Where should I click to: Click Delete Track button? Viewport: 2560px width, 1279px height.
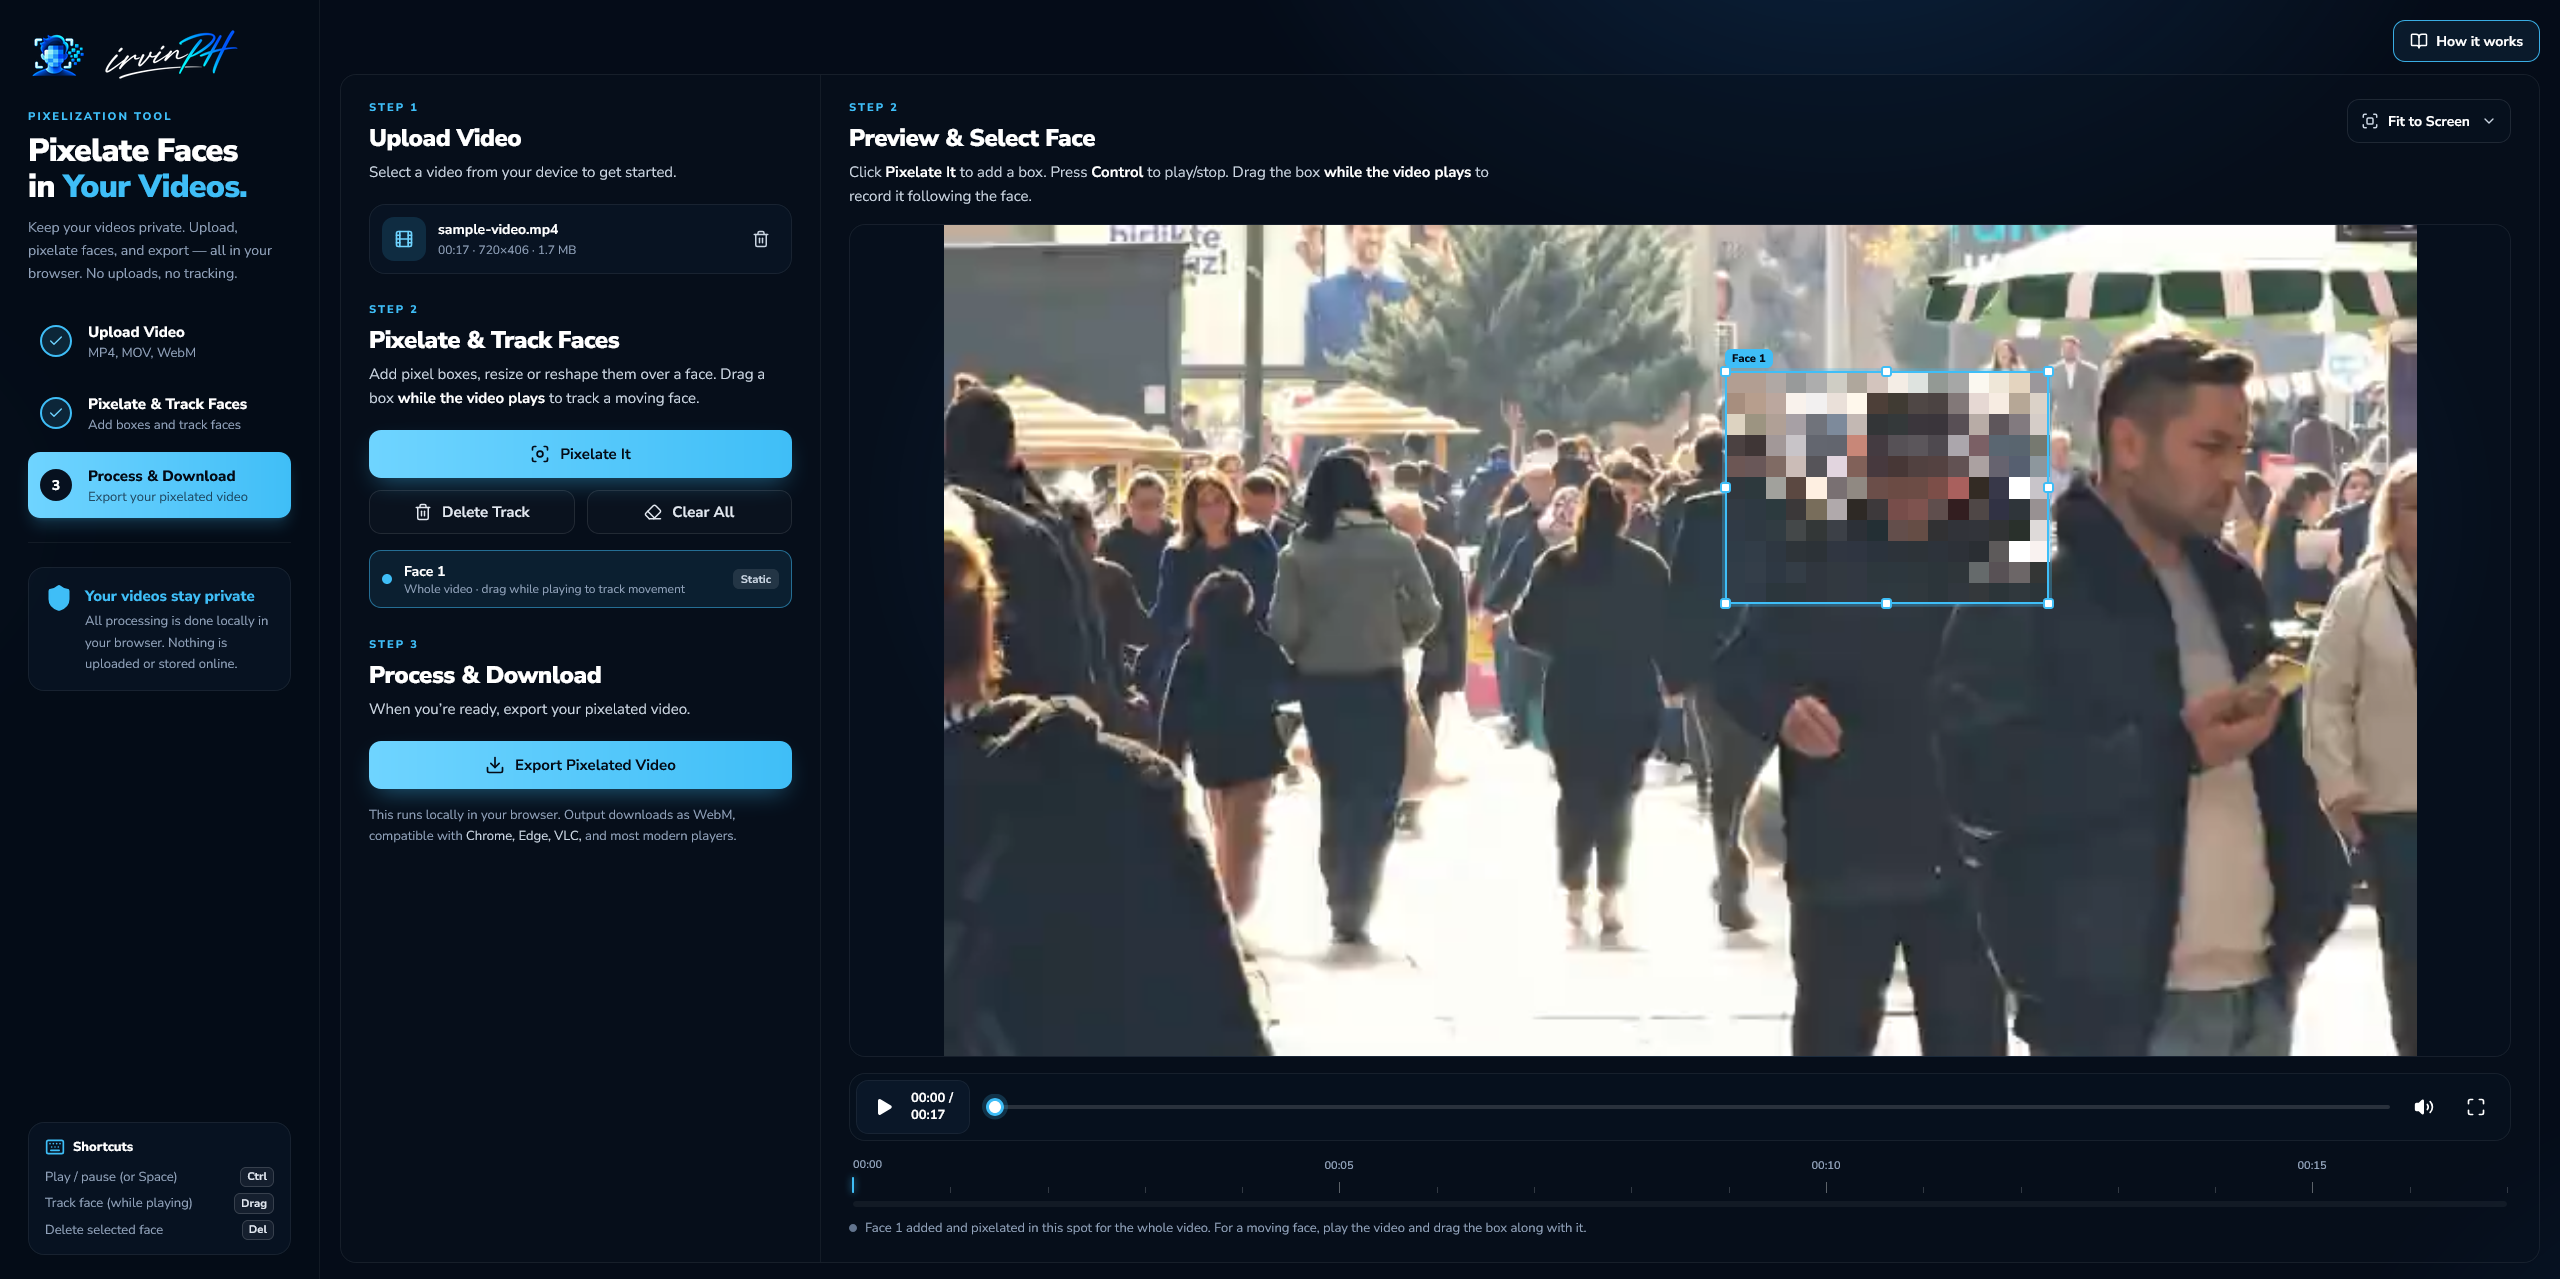(472, 512)
